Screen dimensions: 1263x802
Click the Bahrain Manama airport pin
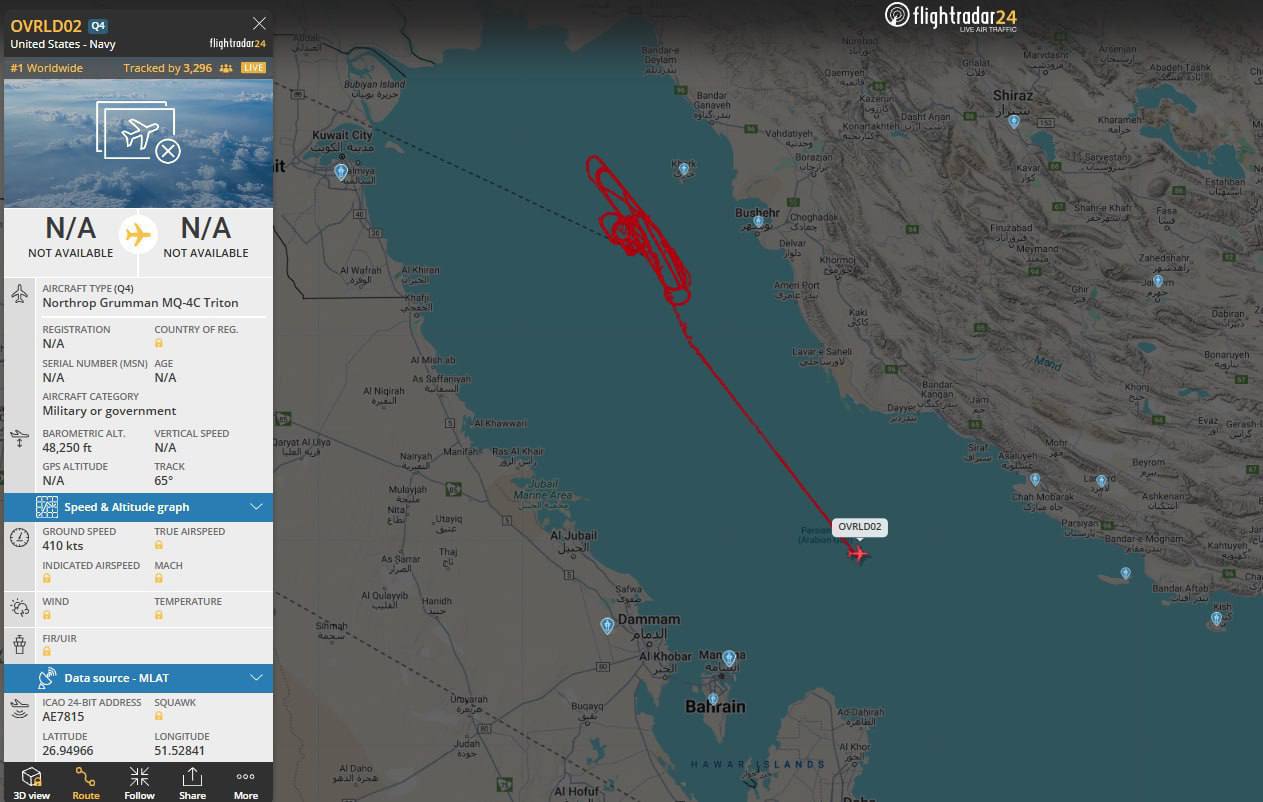[x=729, y=657]
